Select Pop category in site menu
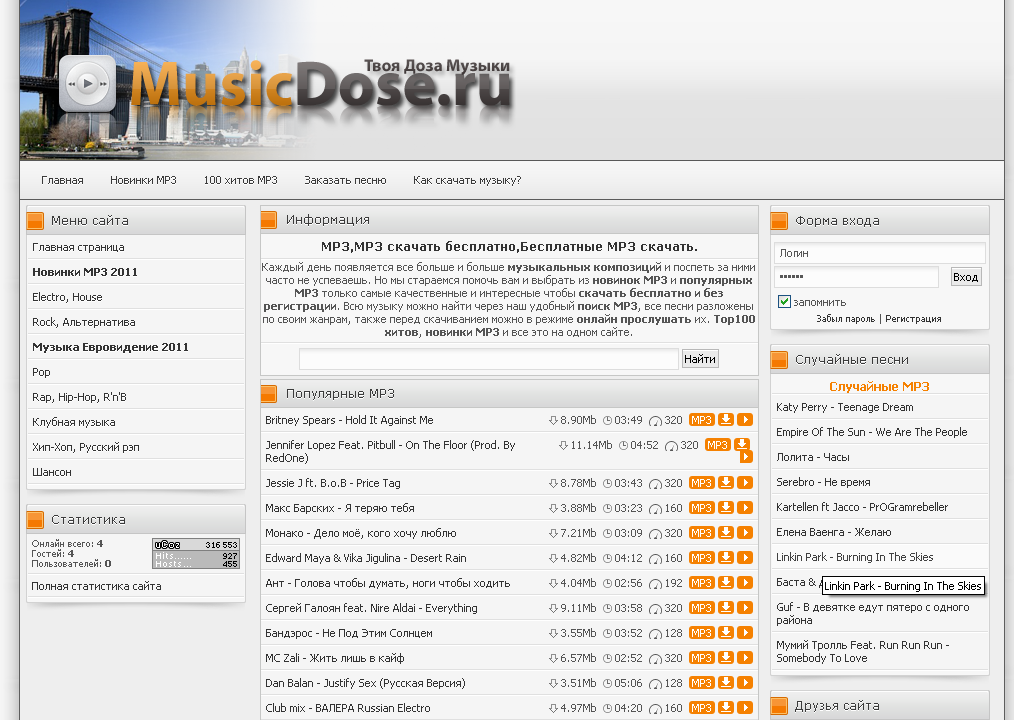 point(41,372)
